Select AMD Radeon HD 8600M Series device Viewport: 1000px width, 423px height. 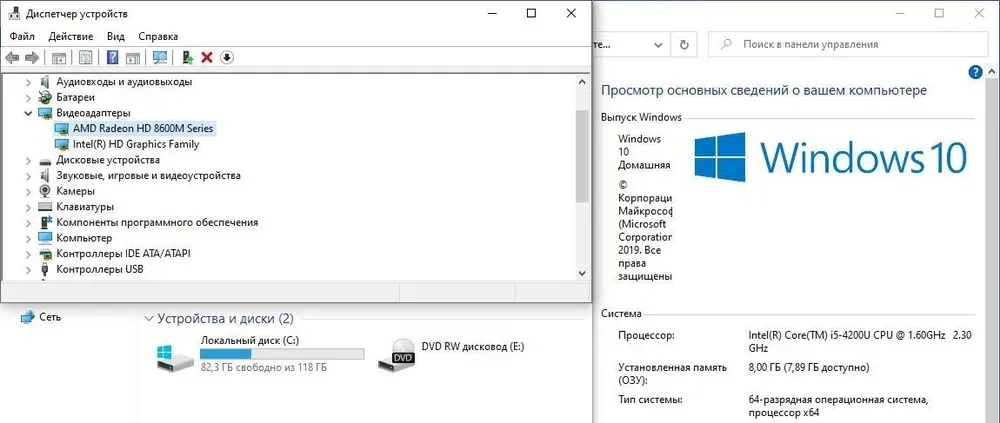pyautogui.click(x=143, y=129)
